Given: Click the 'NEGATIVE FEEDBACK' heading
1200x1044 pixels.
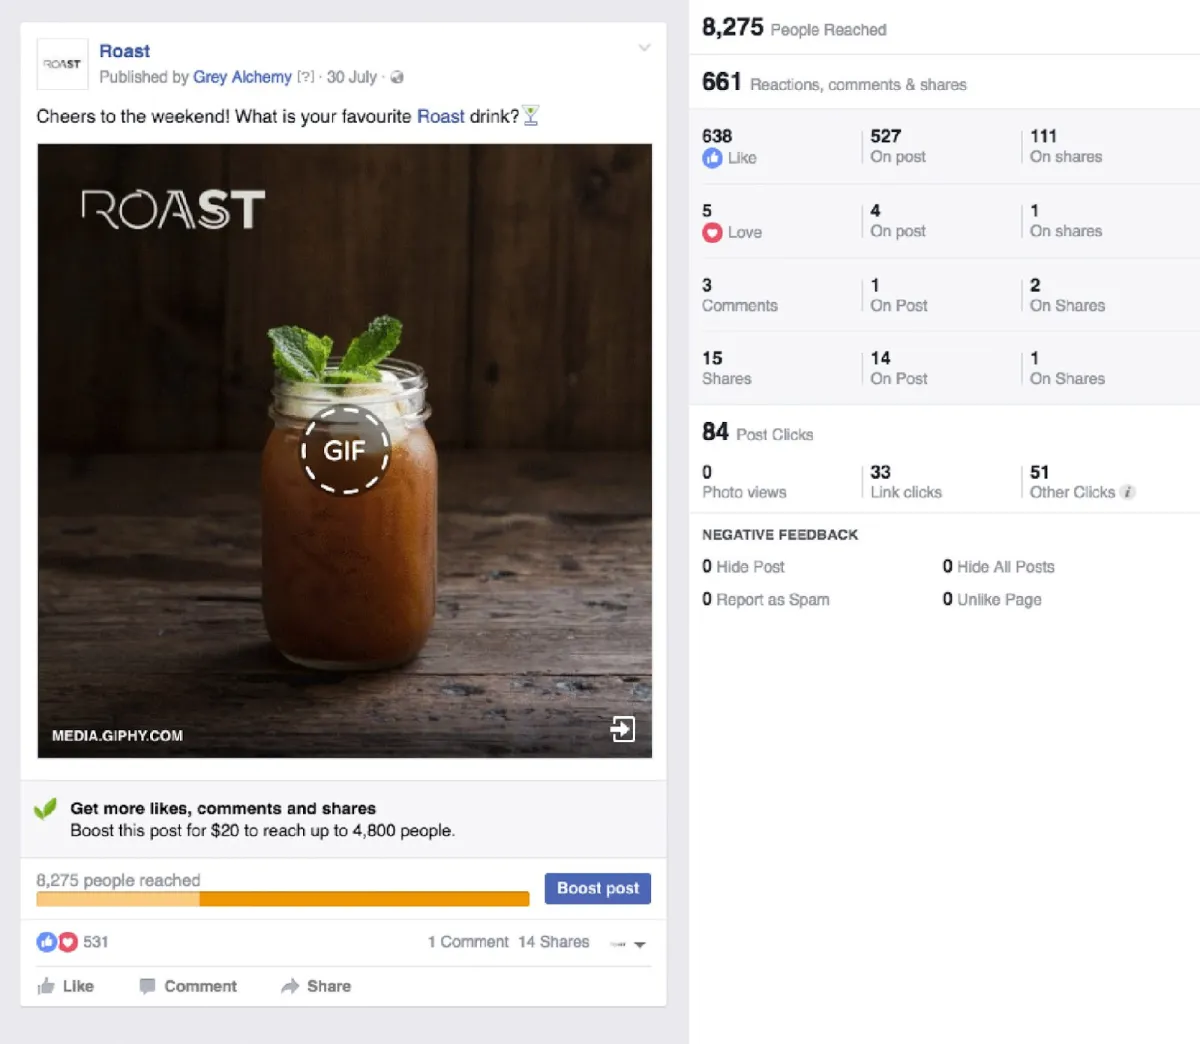Looking at the screenshot, I should [x=780, y=535].
